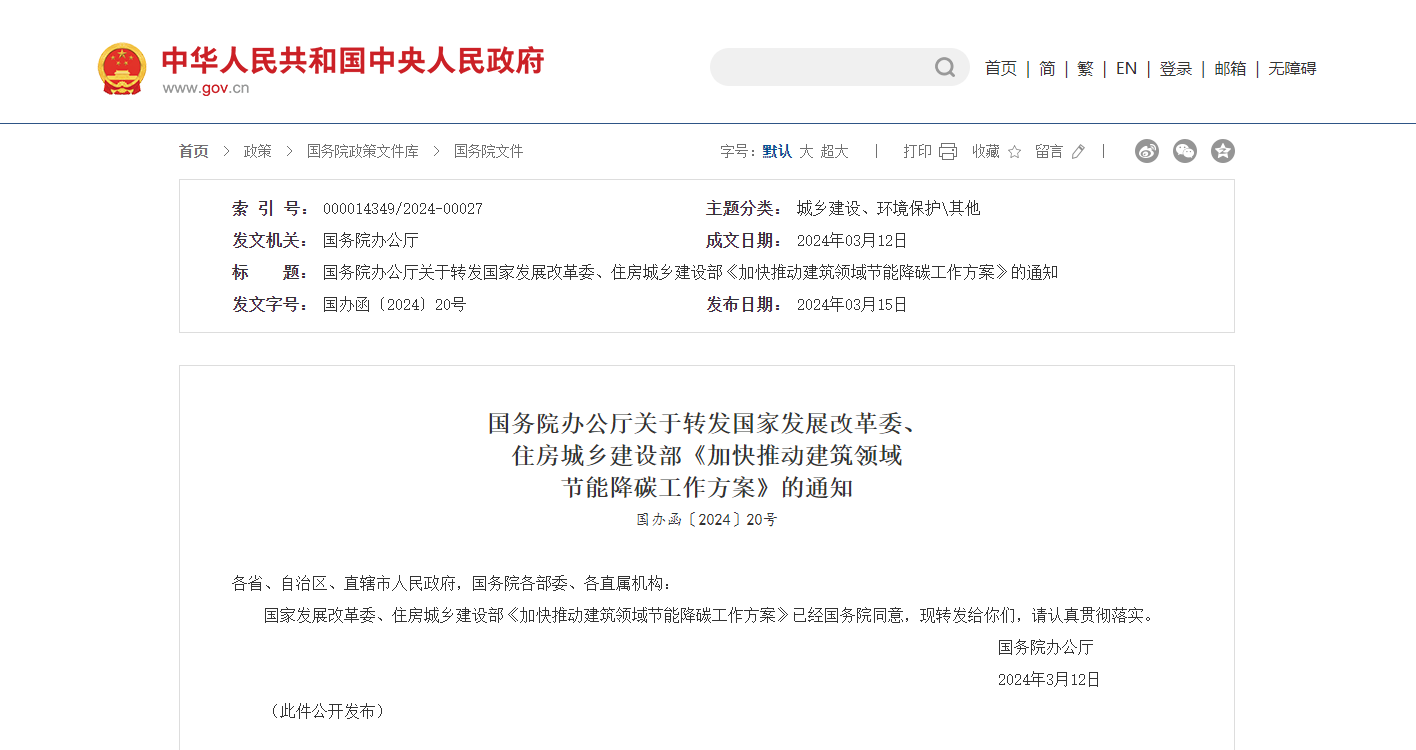Go to 国务院政策文件库 breadcrumb

(x=362, y=151)
